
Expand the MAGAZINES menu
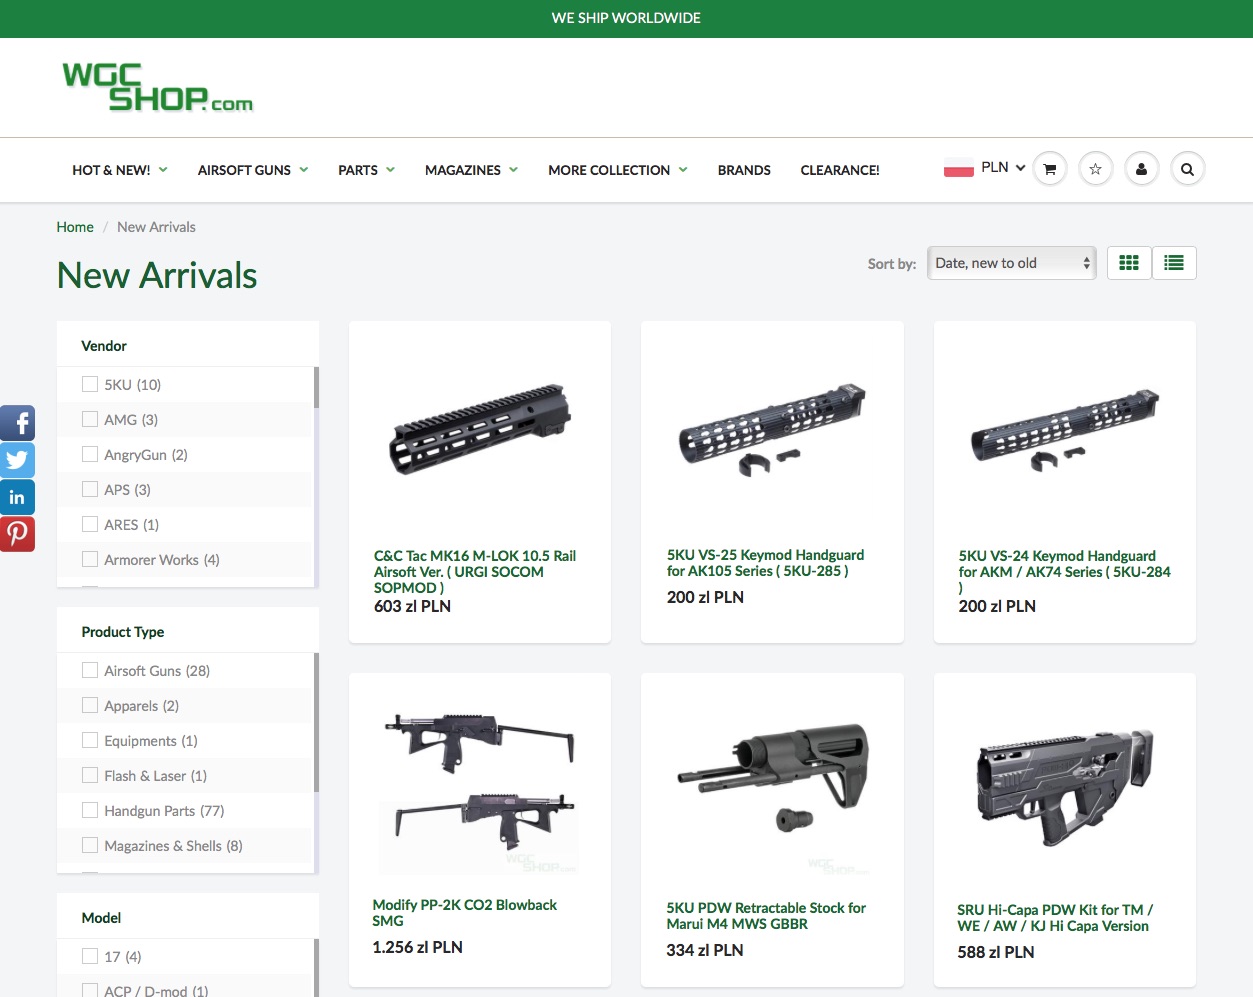click(x=471, y=170)
